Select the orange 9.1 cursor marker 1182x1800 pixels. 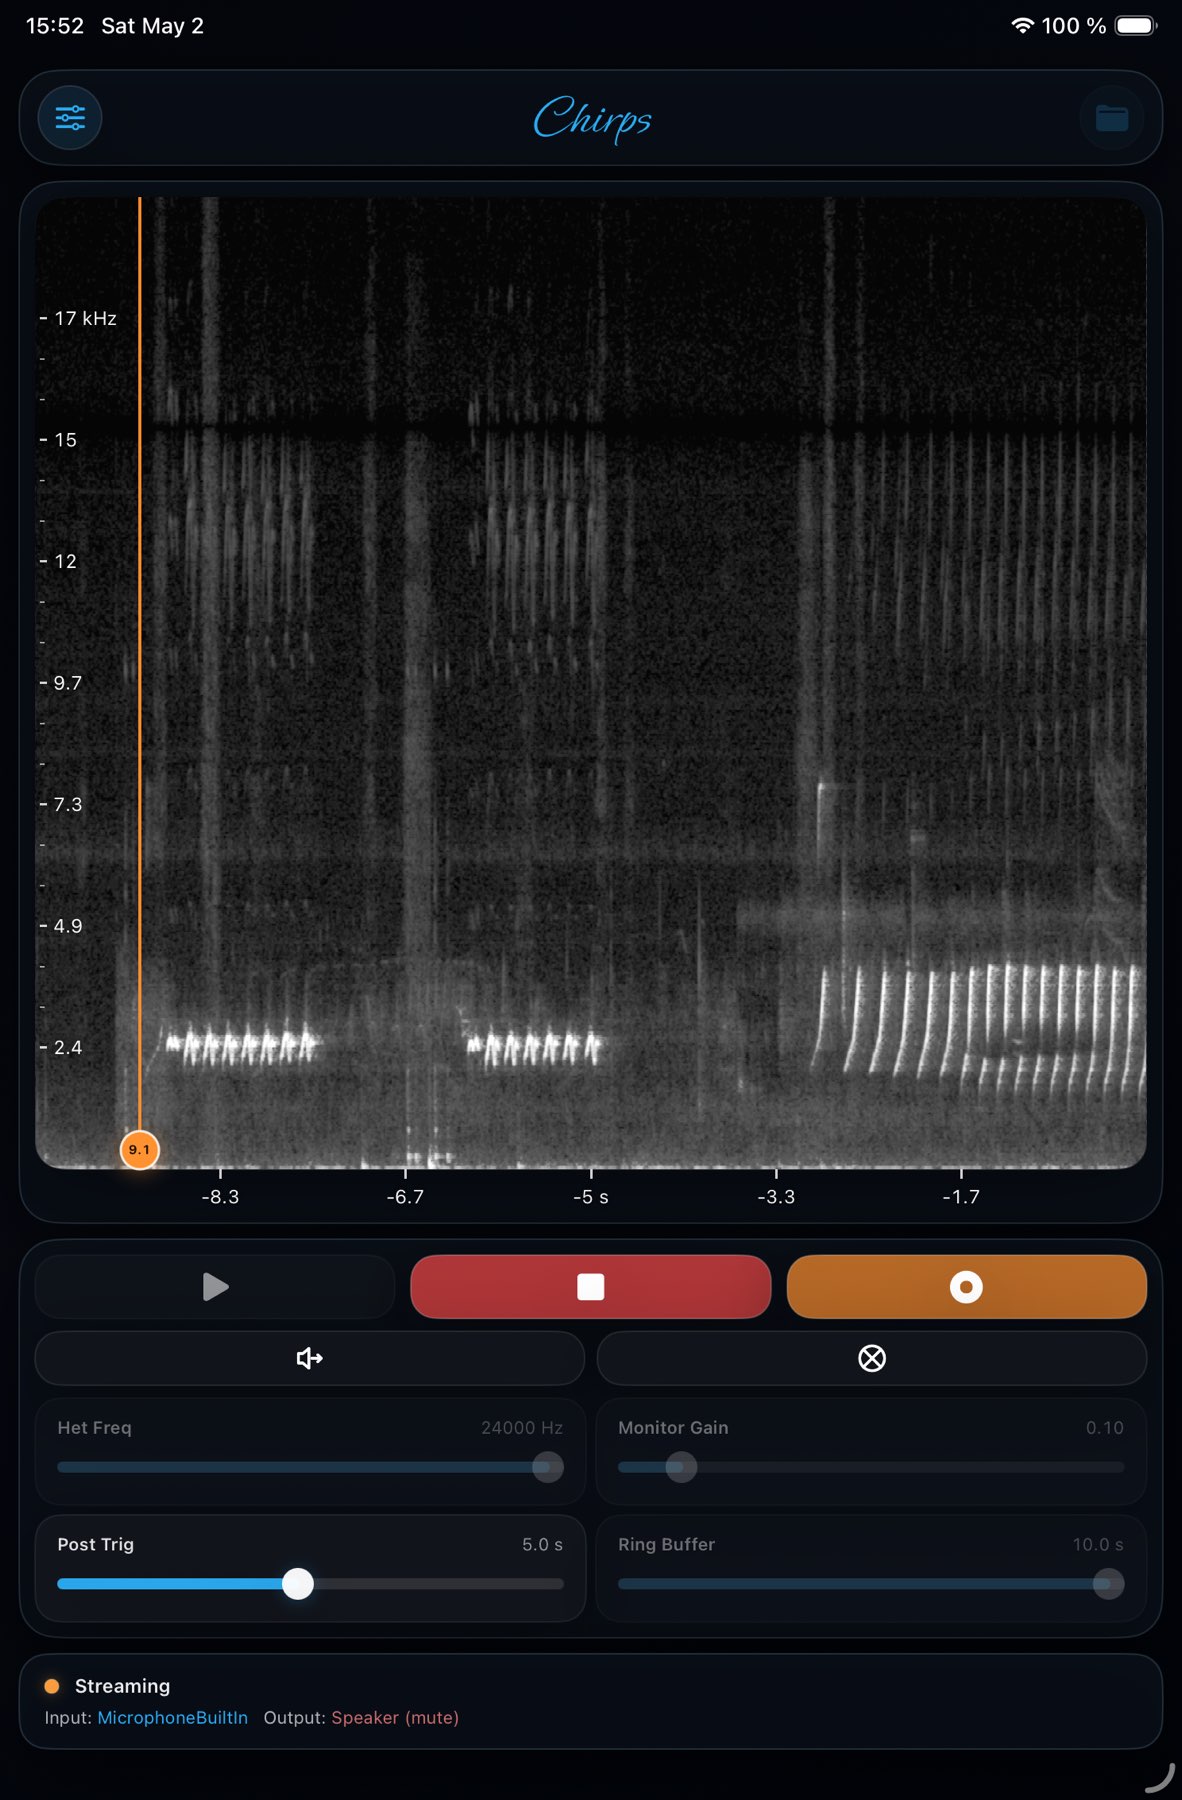pos(139,1150)
